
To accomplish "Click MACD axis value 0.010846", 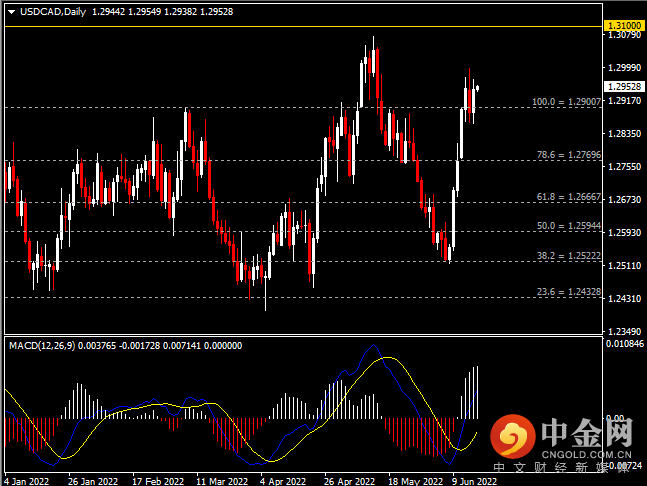I will pyautogui.click(x=625, y=343).
